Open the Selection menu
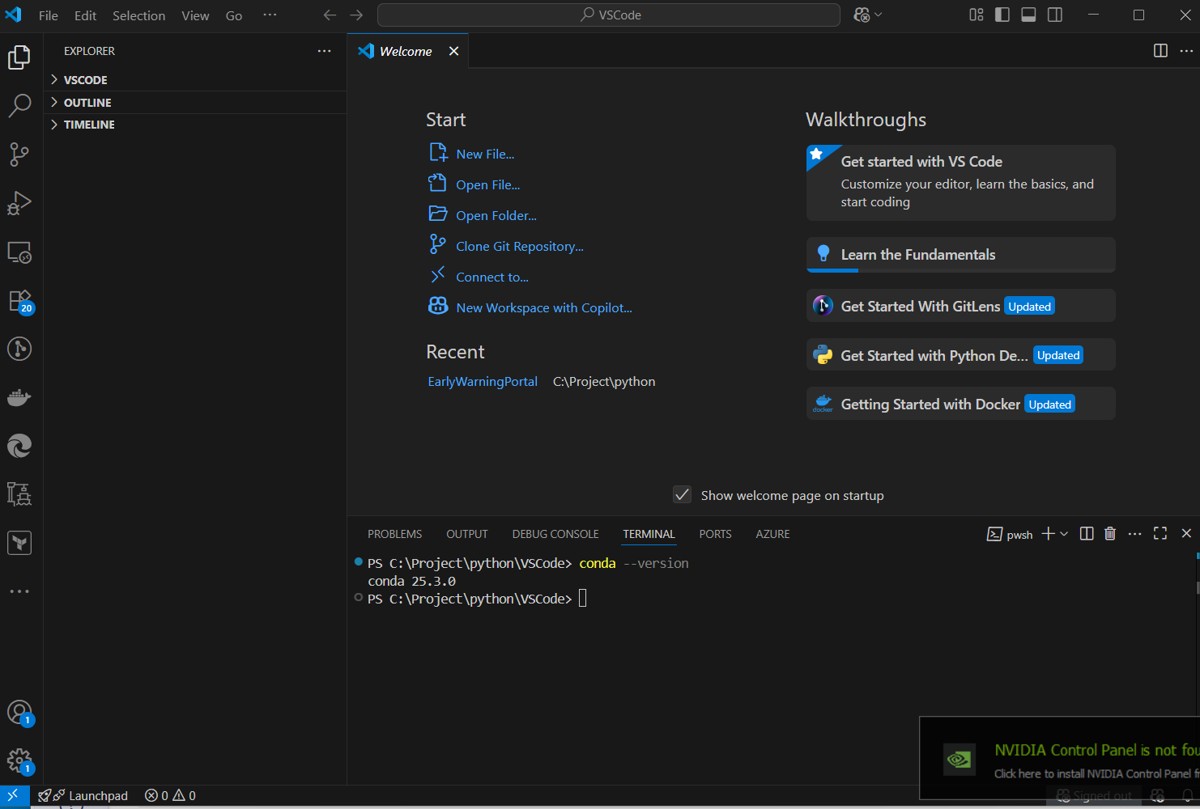This screenshot has width=1200, height=809. pos(139,16)
